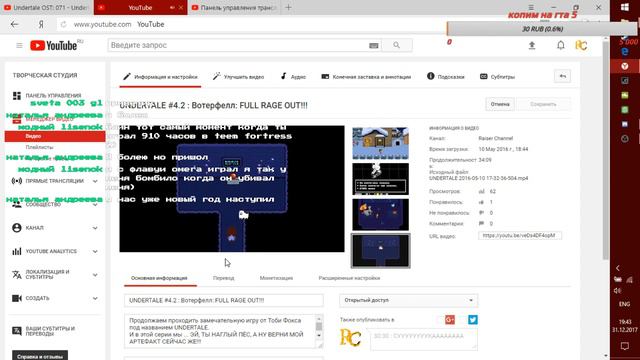The width and height of the screenshot is (640, 360).
Task: Select the battle dialogue thumbnail
Action: pos(380,179)
